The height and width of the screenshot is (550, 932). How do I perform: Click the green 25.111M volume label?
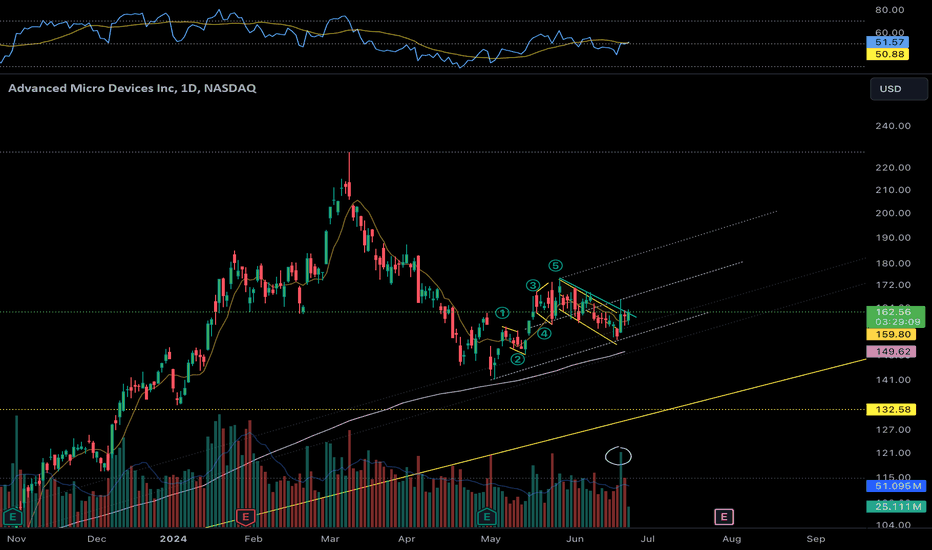[896, 507]
